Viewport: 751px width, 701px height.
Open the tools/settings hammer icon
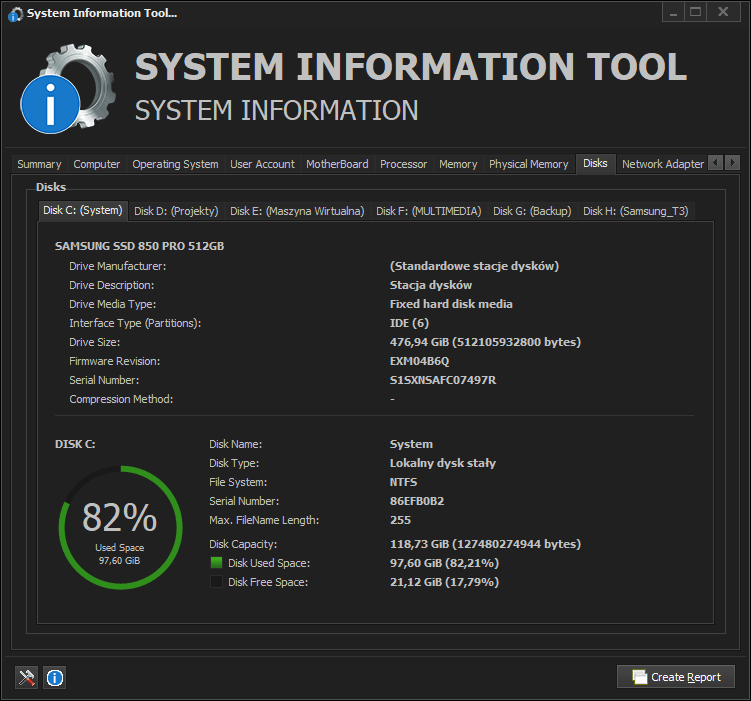26,678
